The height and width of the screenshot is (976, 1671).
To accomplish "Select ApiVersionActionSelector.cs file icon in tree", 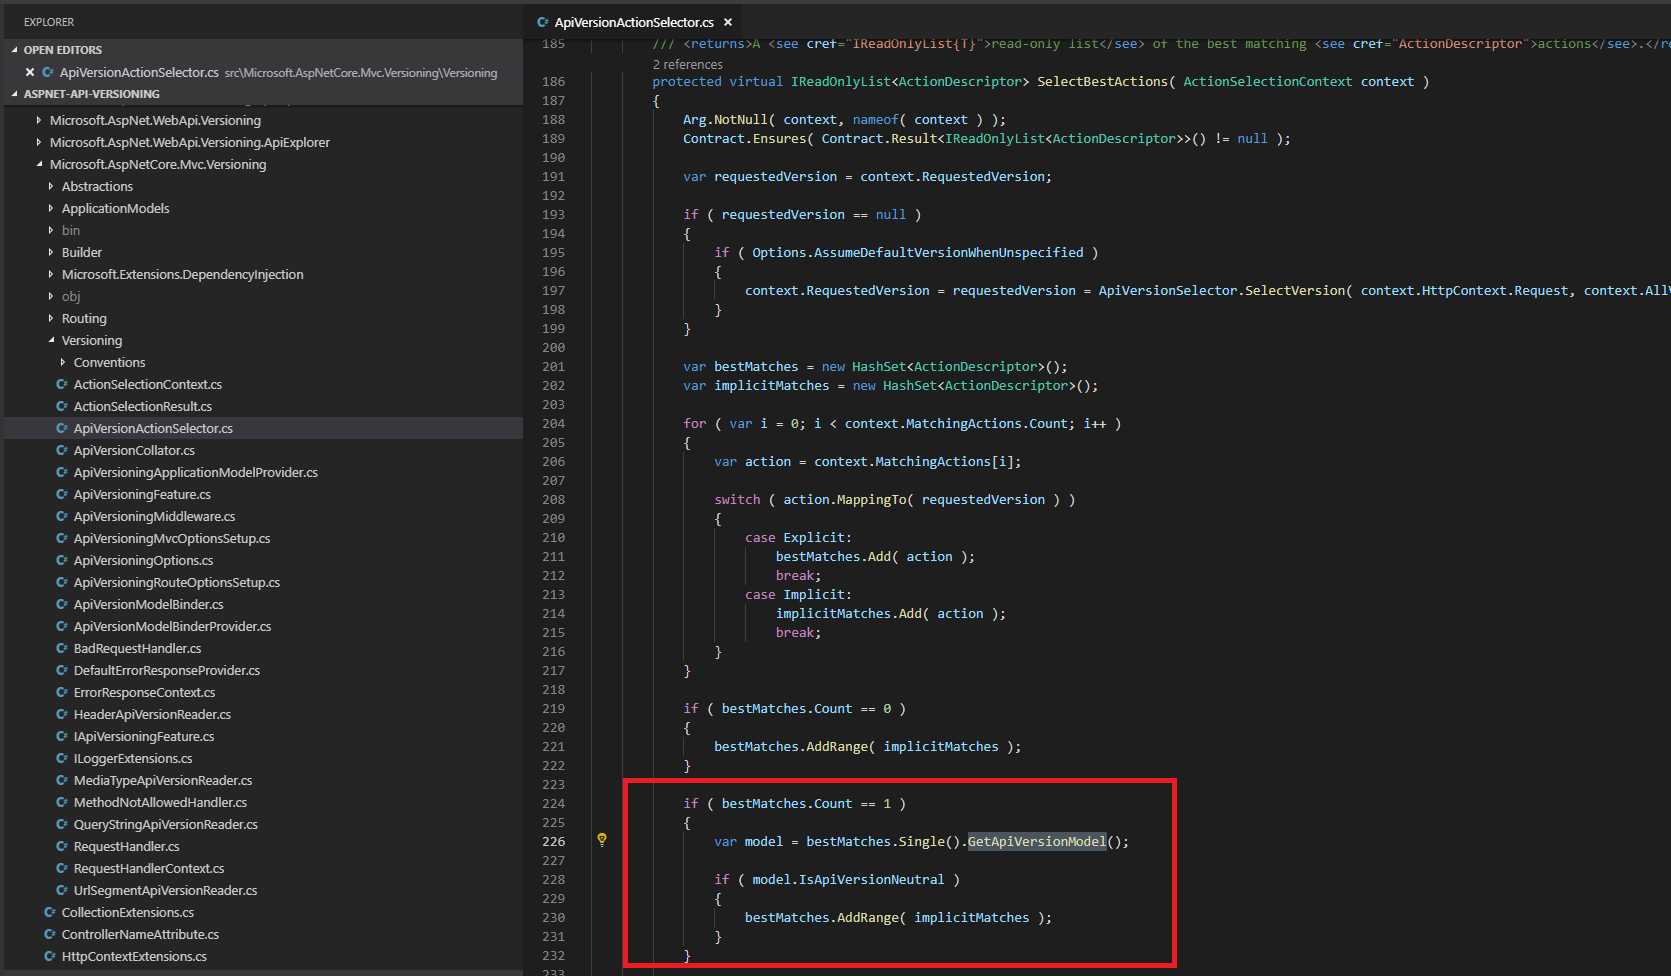I will tap(62, 428).
